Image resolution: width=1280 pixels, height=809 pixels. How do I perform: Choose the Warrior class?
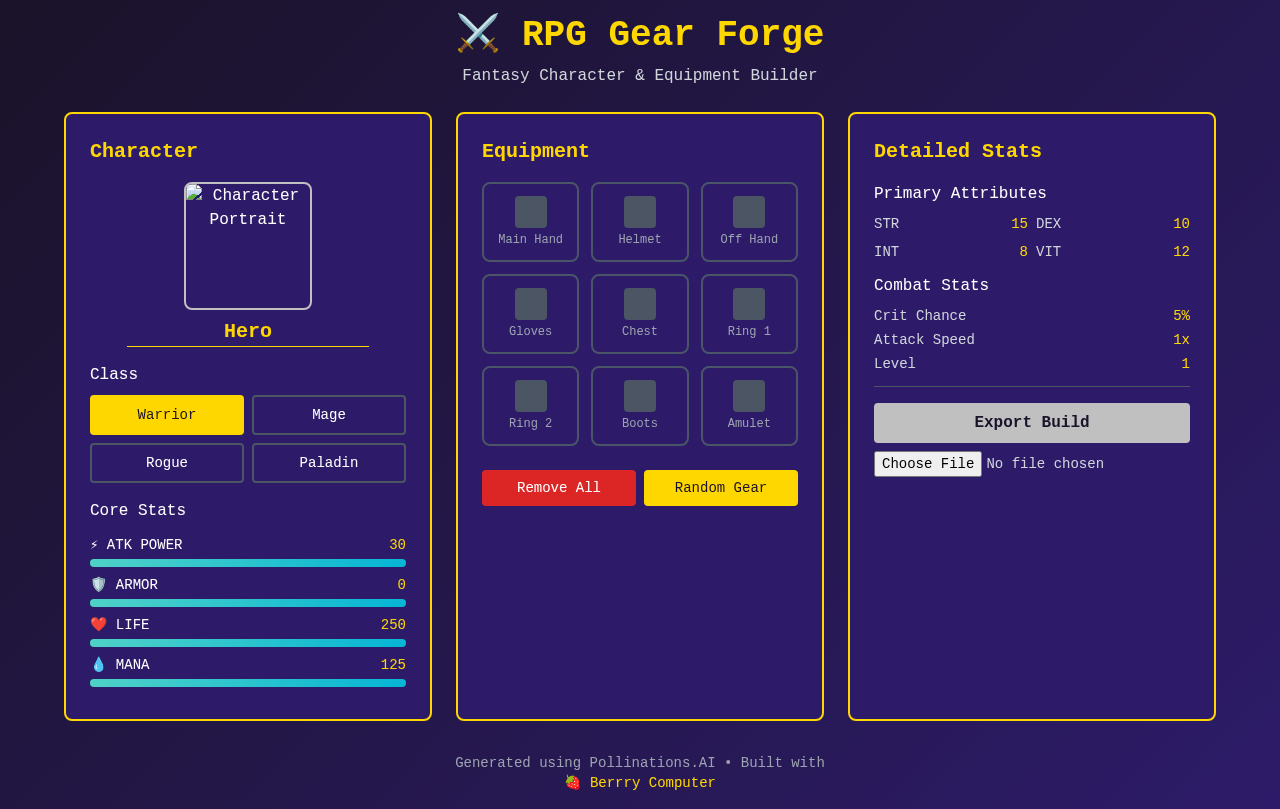pyautogui.click(x=167, y=415)
